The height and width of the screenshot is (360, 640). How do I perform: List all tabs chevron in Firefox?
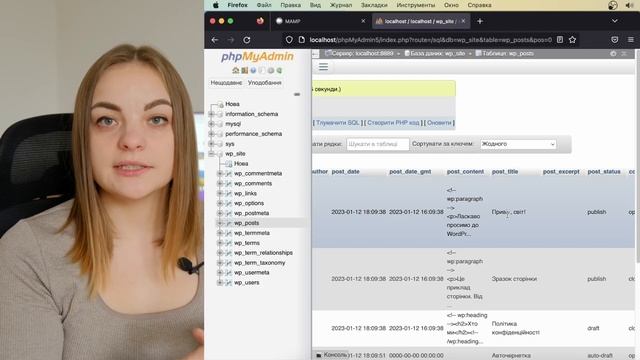coord(615,21)
